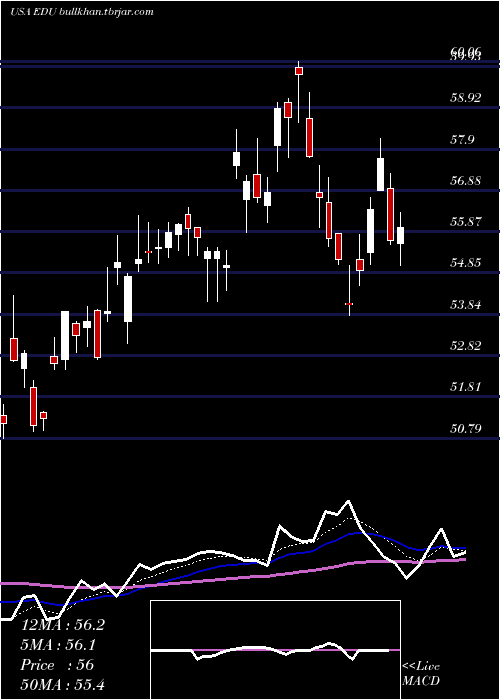The image size is (500, 700).
Task: Click the 51.81 price axis label
Action: point(466,387)
